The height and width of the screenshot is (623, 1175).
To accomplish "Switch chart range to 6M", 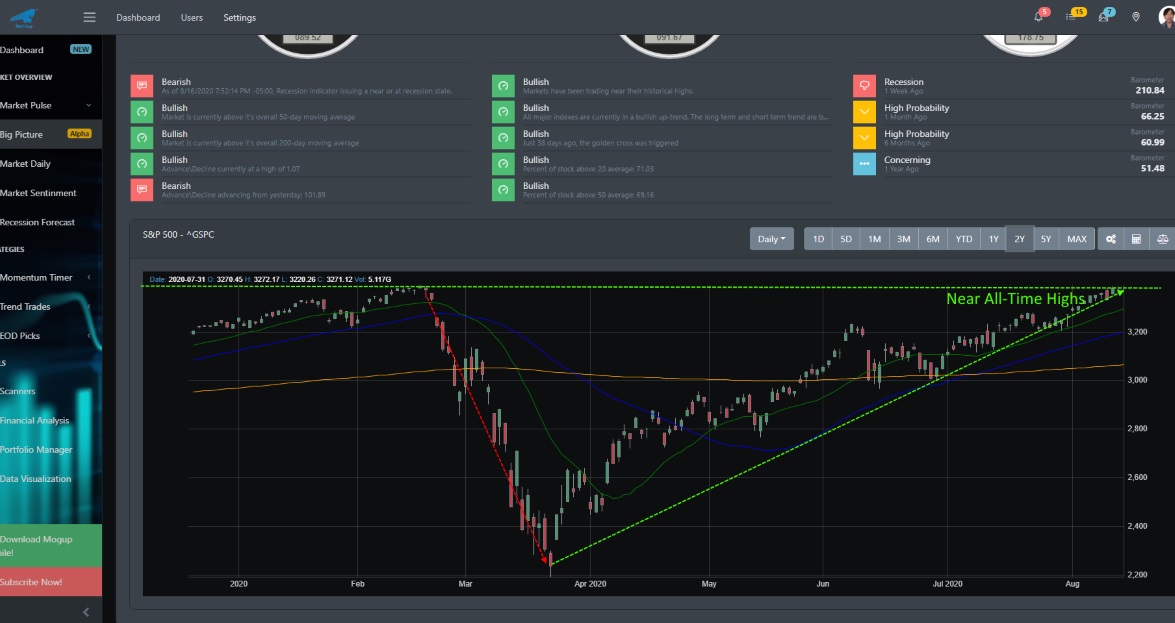I will click(x=933, y=239).
